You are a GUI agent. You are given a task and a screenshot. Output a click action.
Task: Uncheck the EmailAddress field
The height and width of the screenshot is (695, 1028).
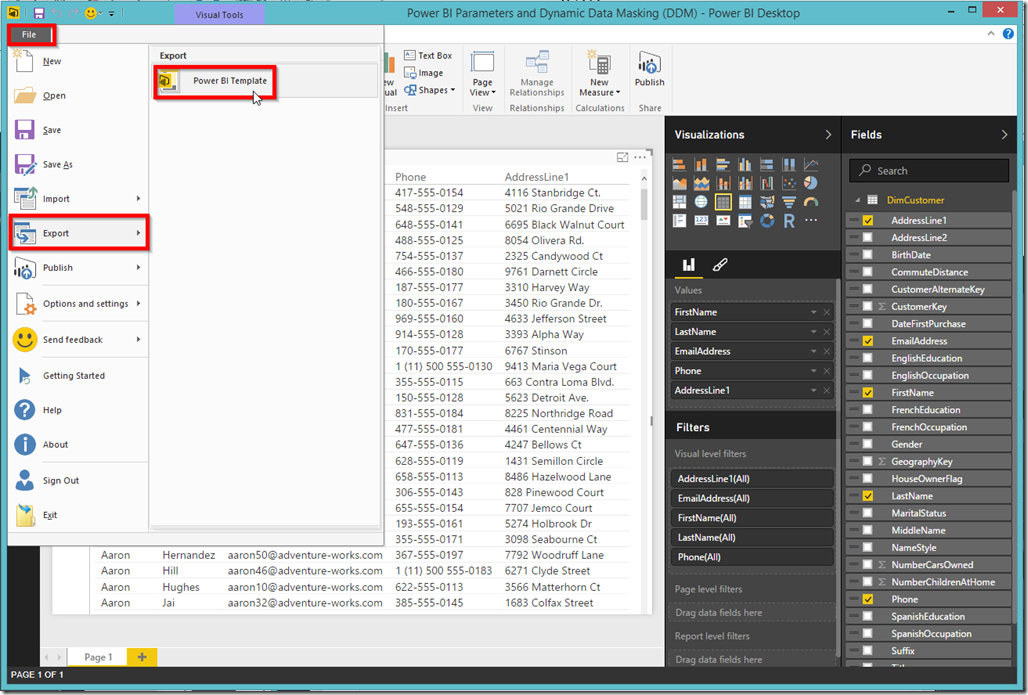pyautogui.click(x=868, y=341)
